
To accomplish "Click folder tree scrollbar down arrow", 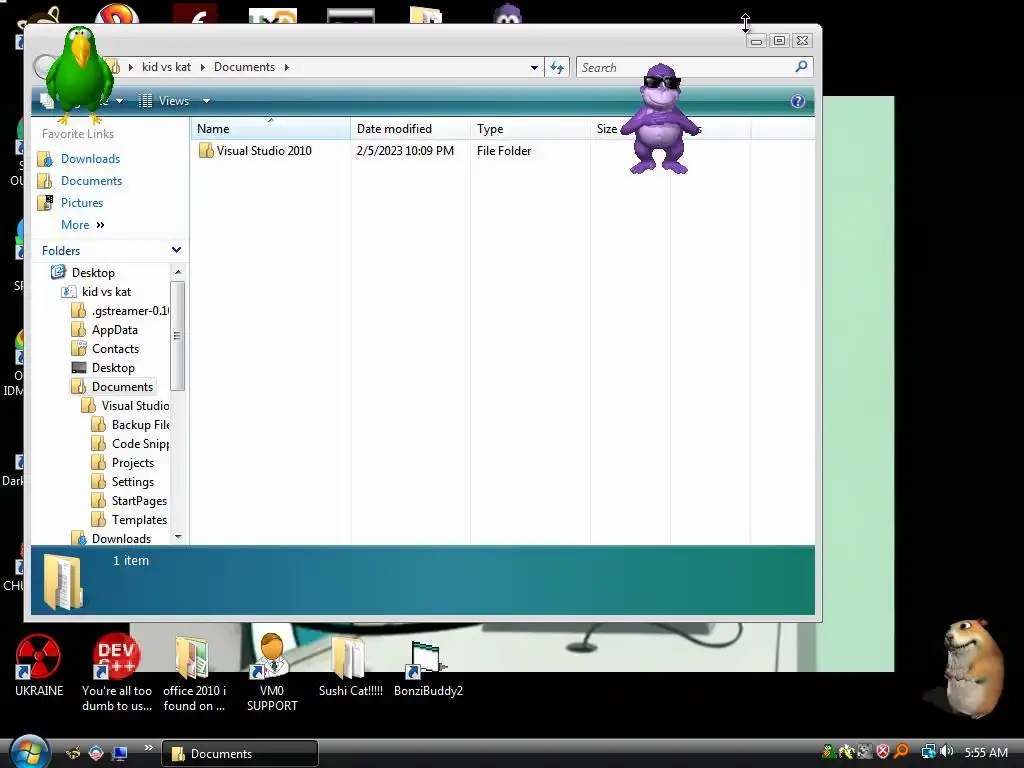I will (x=178, y=537).
